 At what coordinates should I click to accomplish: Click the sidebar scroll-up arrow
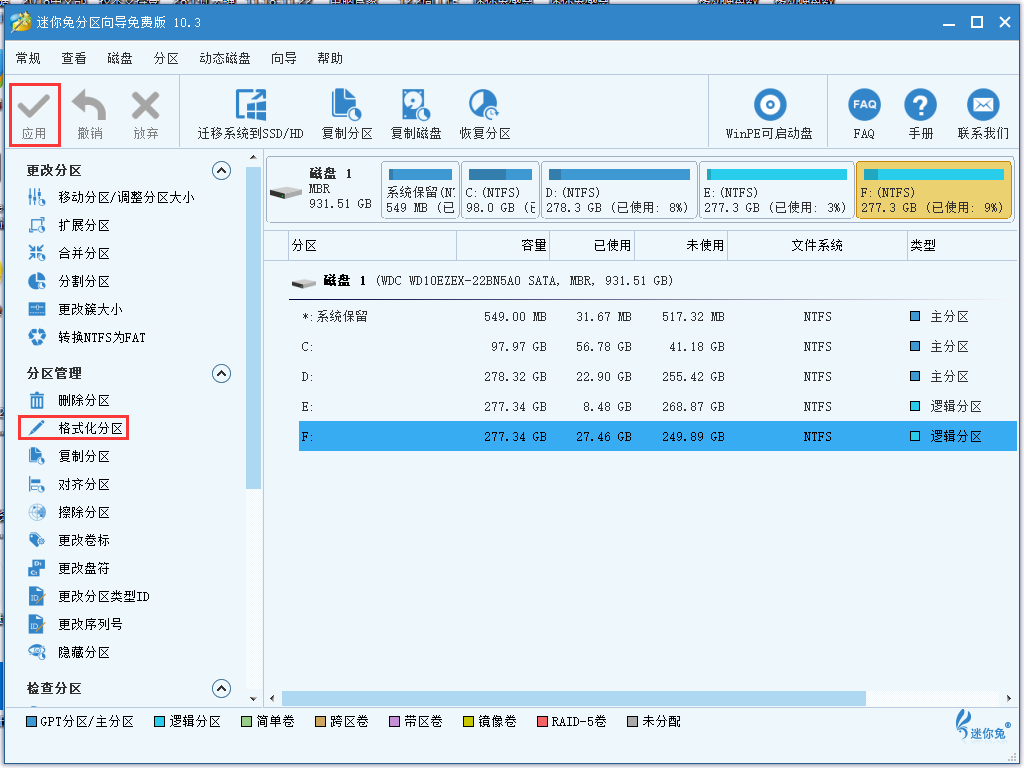[253, 158]
